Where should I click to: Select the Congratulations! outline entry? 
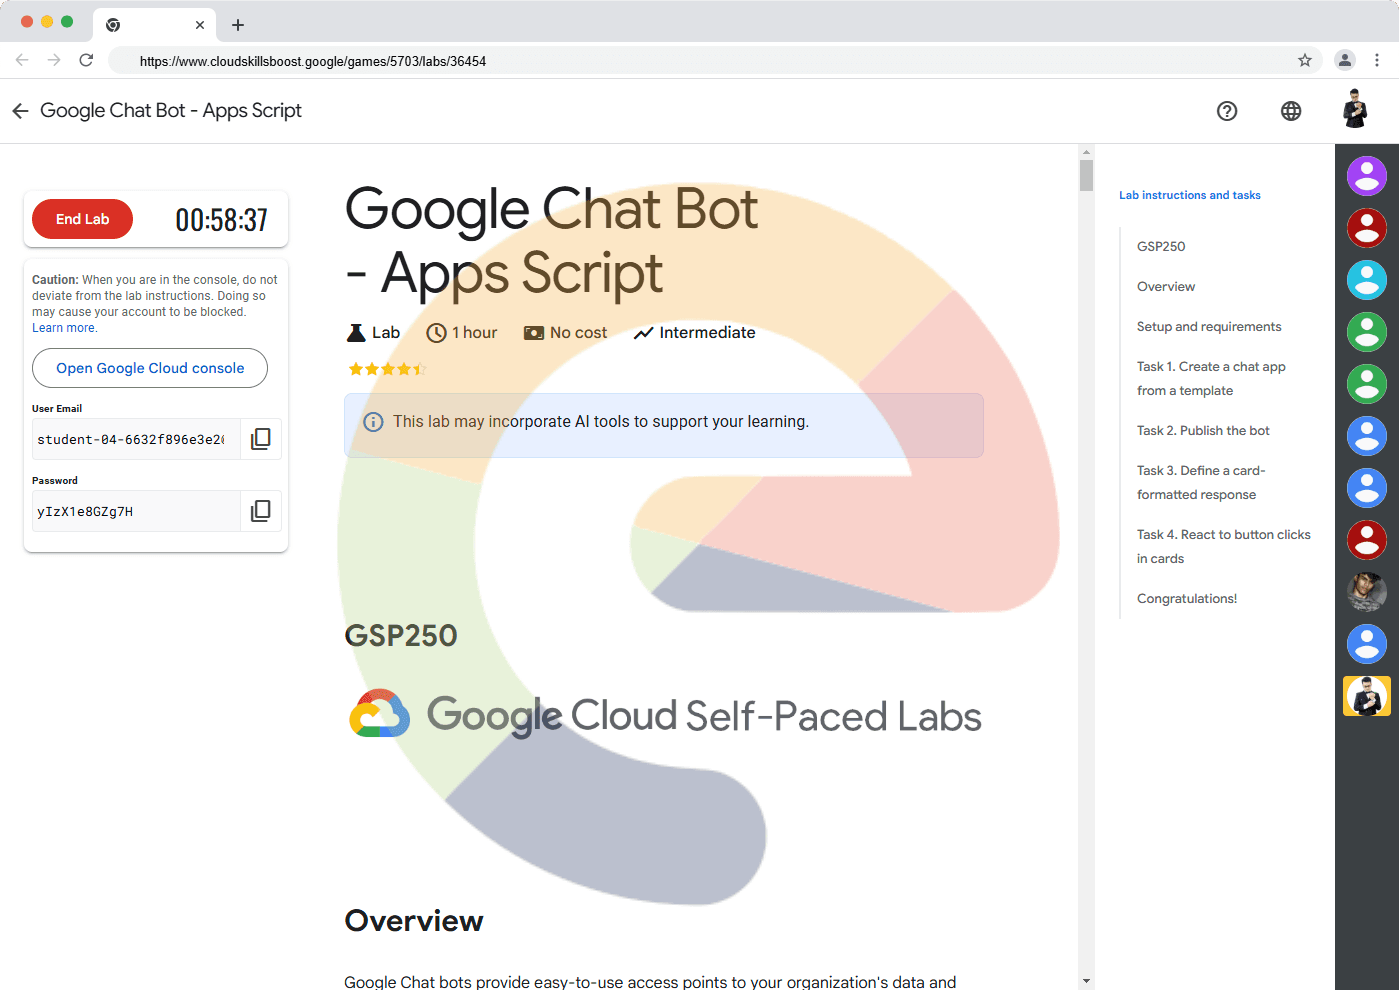click(x=1186, y=599)
